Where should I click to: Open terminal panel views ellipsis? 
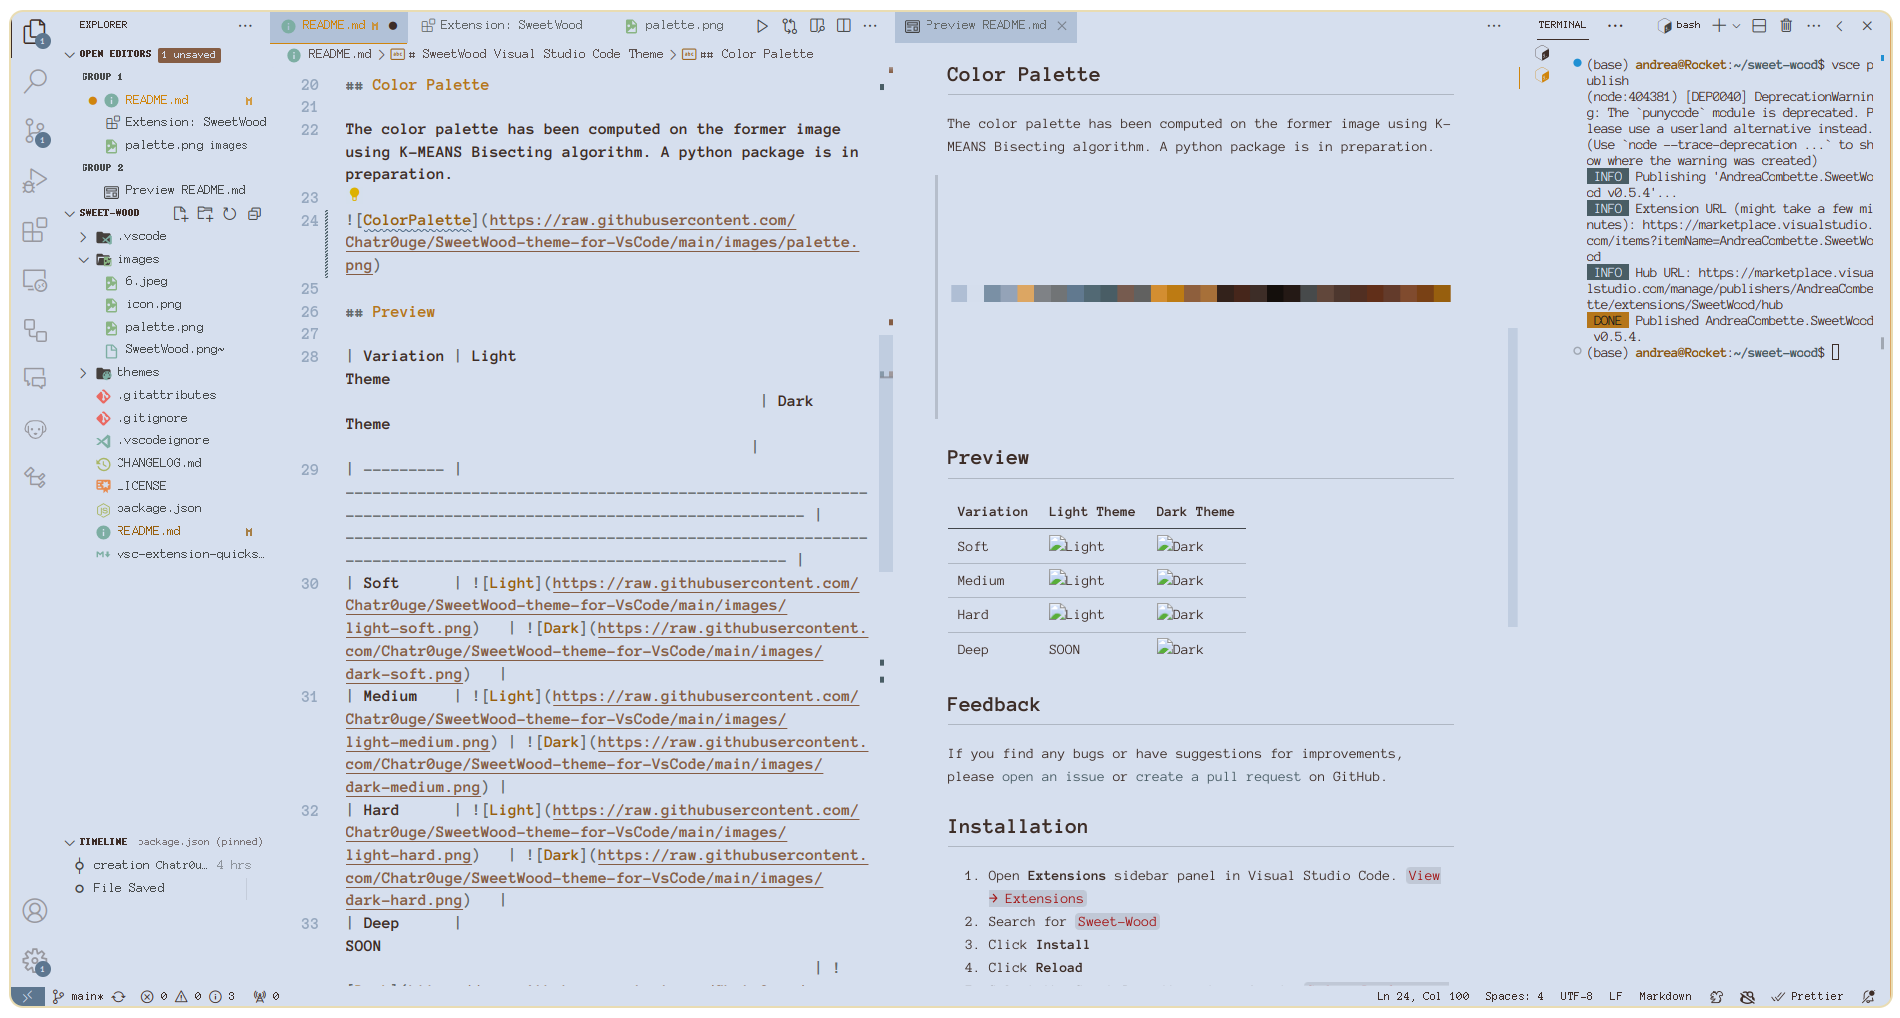1615,25
